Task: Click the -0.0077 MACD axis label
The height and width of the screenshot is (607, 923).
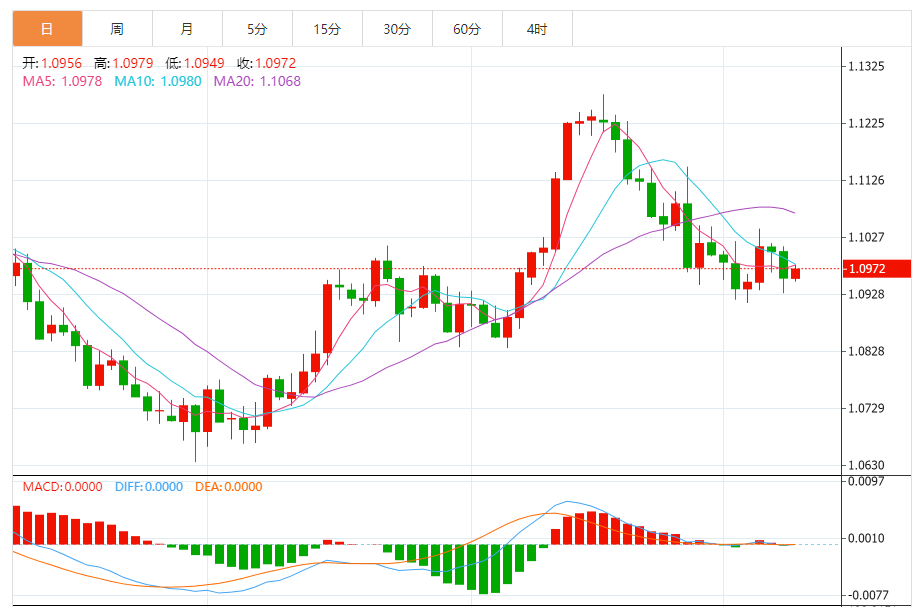Action: [x=866, y=595]
